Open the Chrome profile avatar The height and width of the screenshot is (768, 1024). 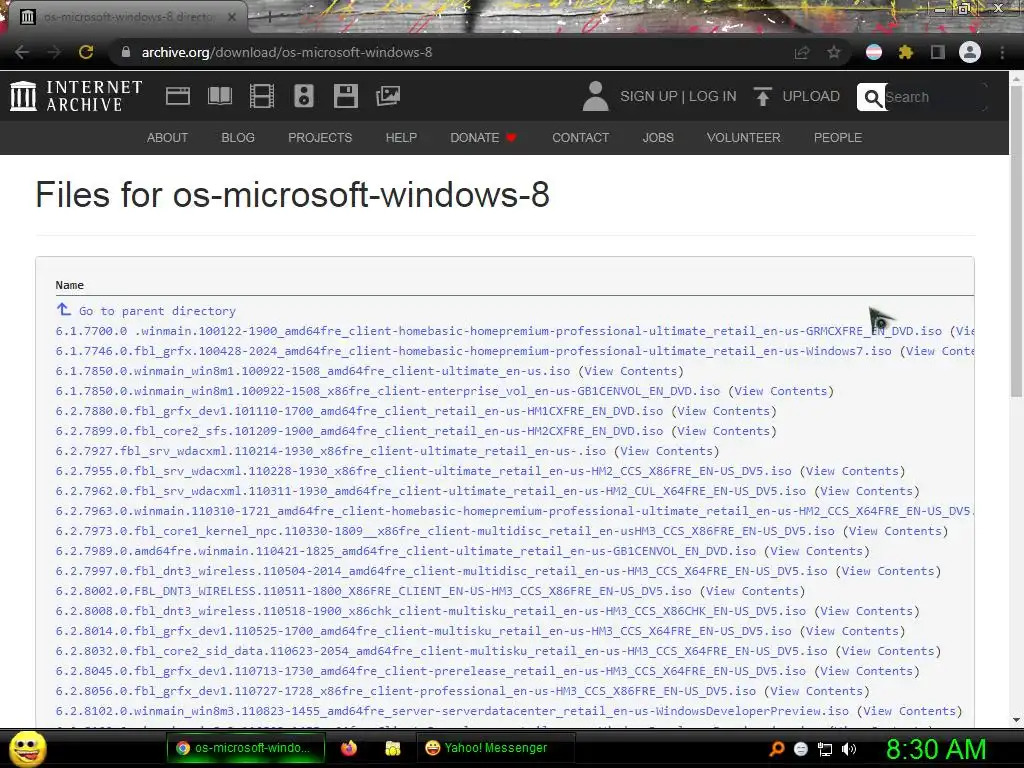point(970,52)
